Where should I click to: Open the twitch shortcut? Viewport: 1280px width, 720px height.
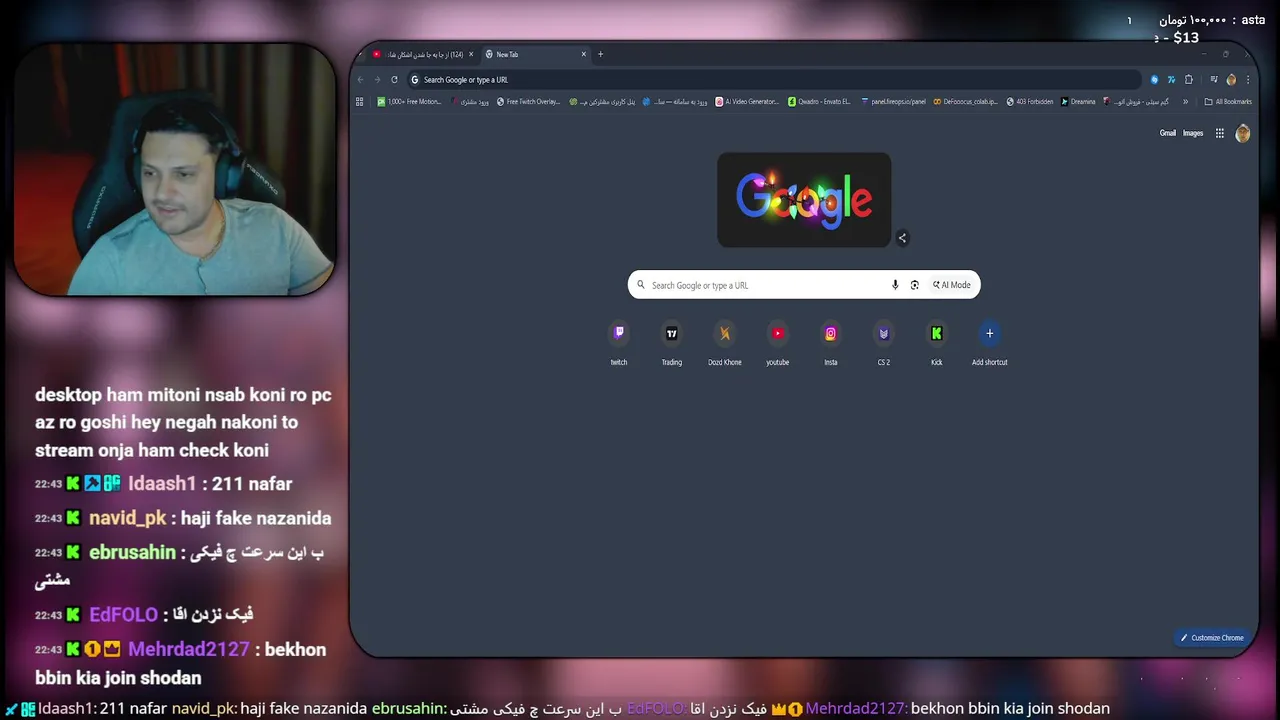click(619, 342)
